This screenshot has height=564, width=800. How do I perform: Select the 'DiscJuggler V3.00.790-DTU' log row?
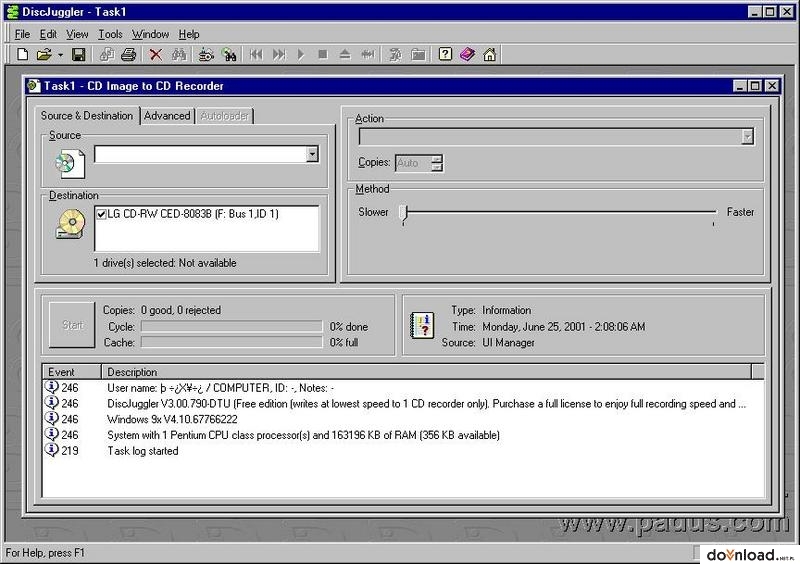click(x=403, y=404)
